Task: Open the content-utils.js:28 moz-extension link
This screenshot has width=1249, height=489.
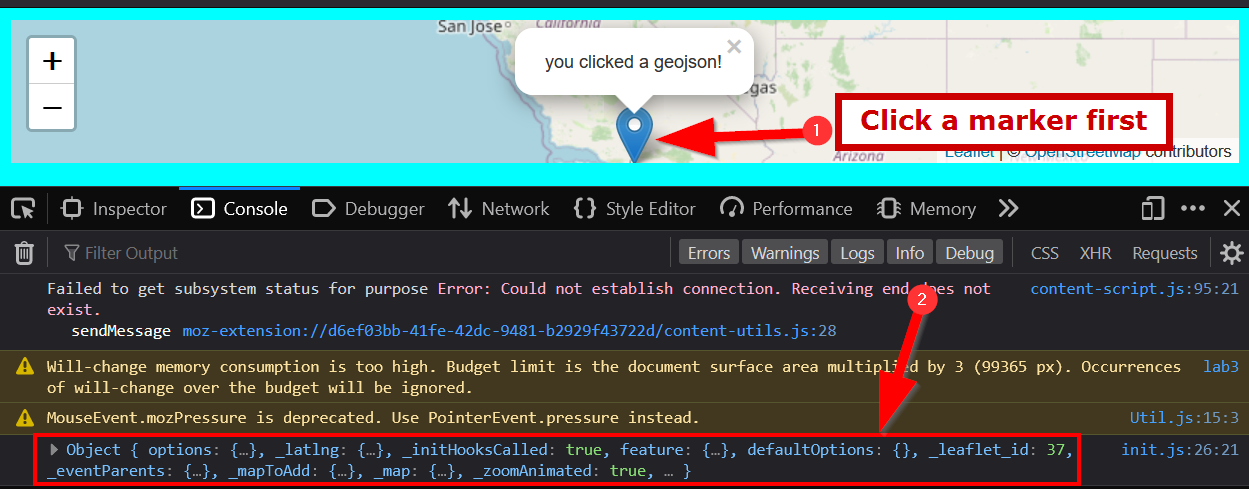Action: 509,330
